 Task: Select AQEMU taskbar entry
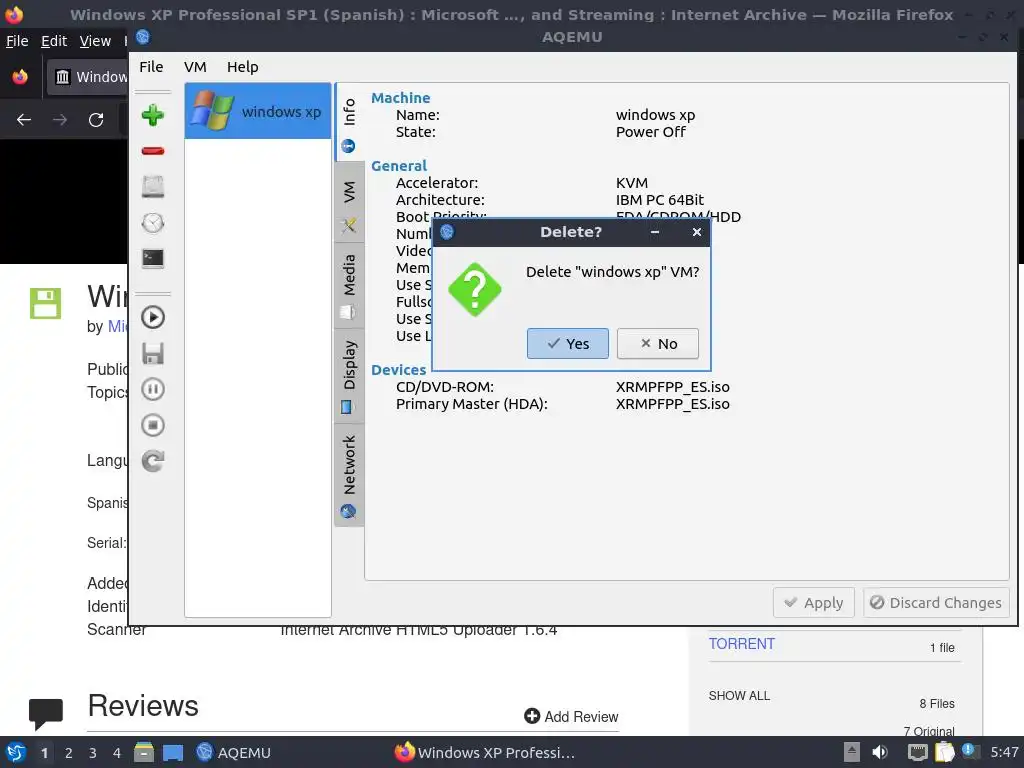pyautogui.click(x=233, y=752)
